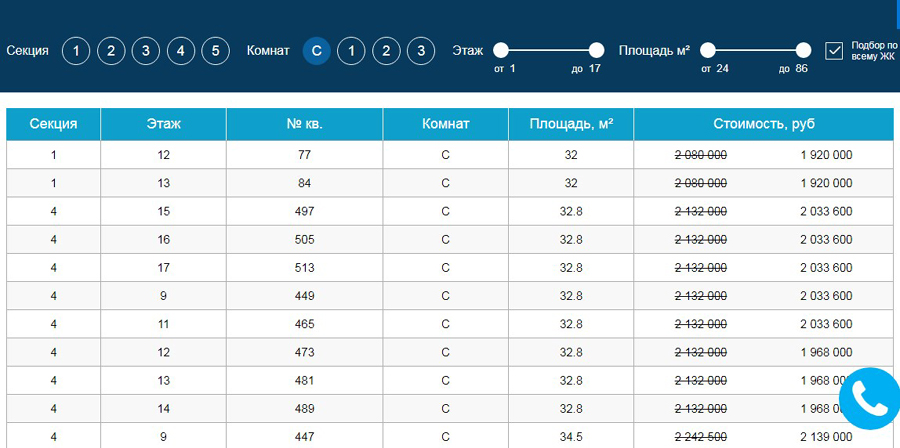
Task: Click the 'от 24' area minimum value
Action: point(715,69)
